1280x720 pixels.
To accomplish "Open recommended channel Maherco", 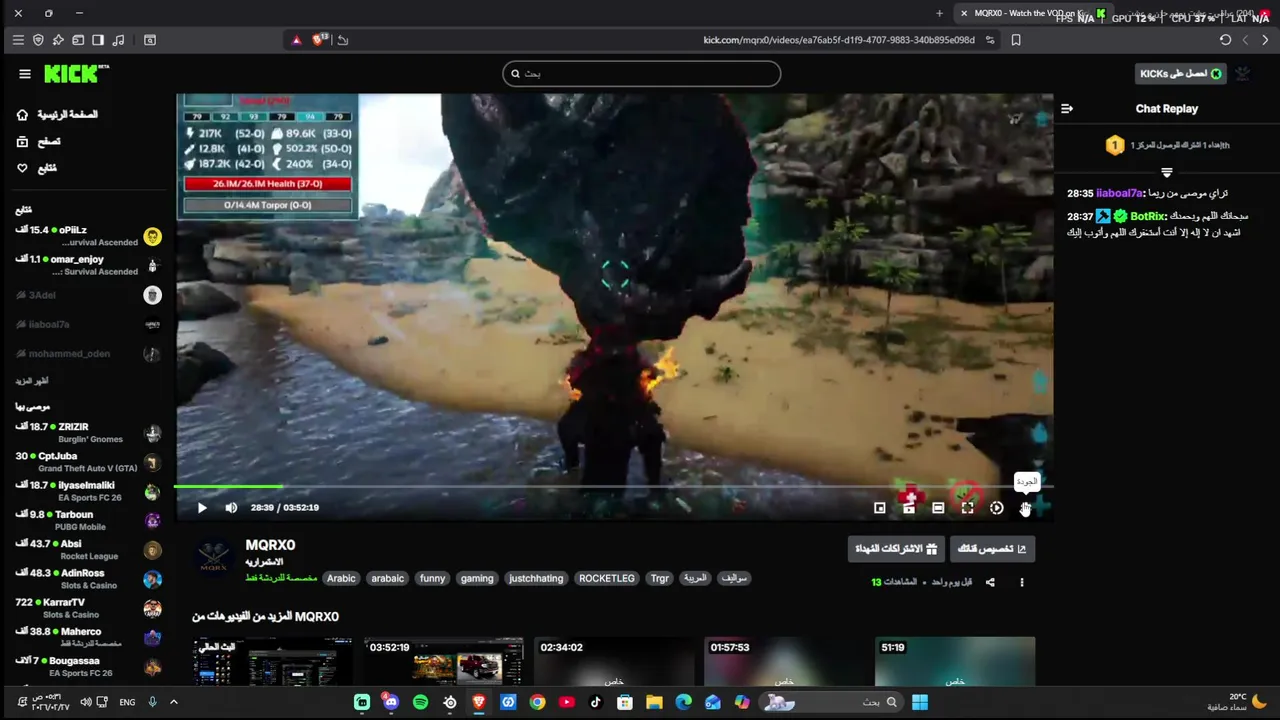I will pos(88,637).
